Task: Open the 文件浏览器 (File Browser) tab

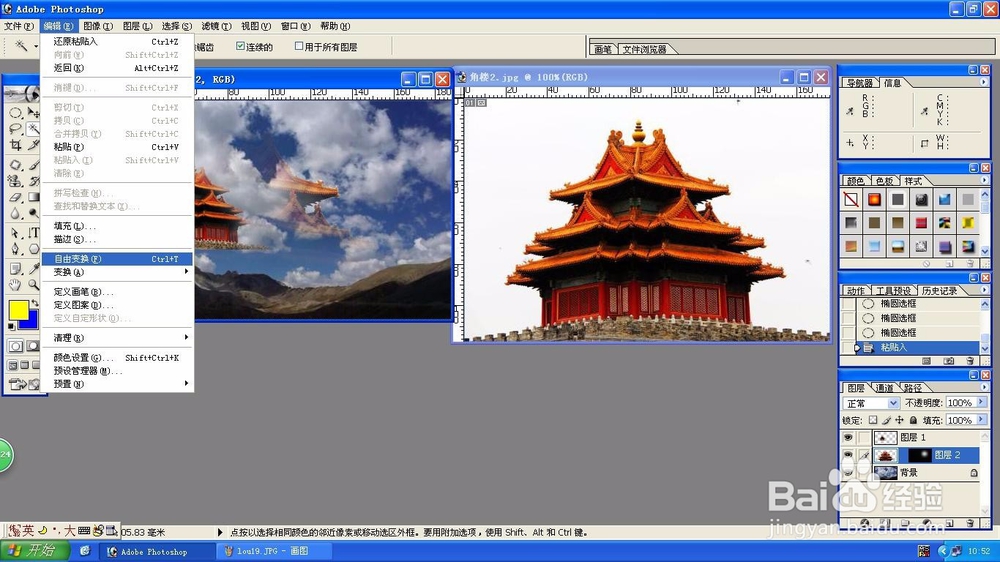Action: pyautogui.click(x=644, y=49)
